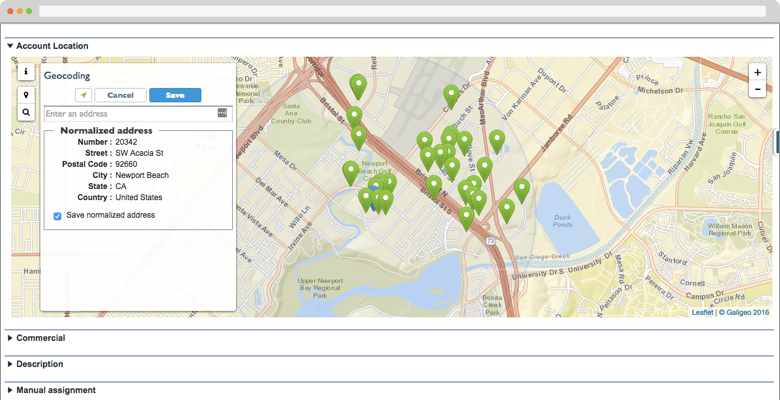
Task: Click the info icon on map
Action: (26, 73)
